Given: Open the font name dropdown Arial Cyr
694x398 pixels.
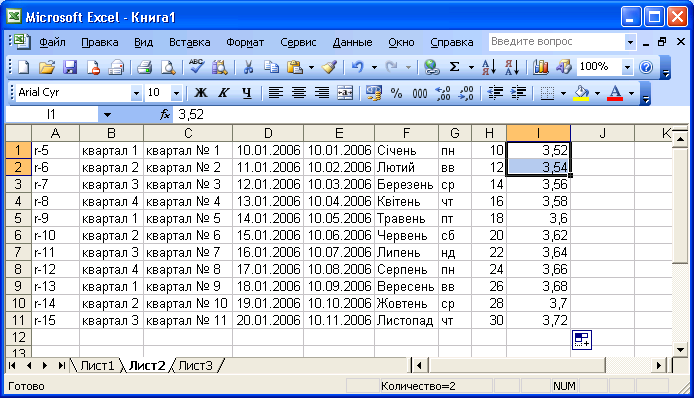Looking at the screenshot, I should click(136, 93).
